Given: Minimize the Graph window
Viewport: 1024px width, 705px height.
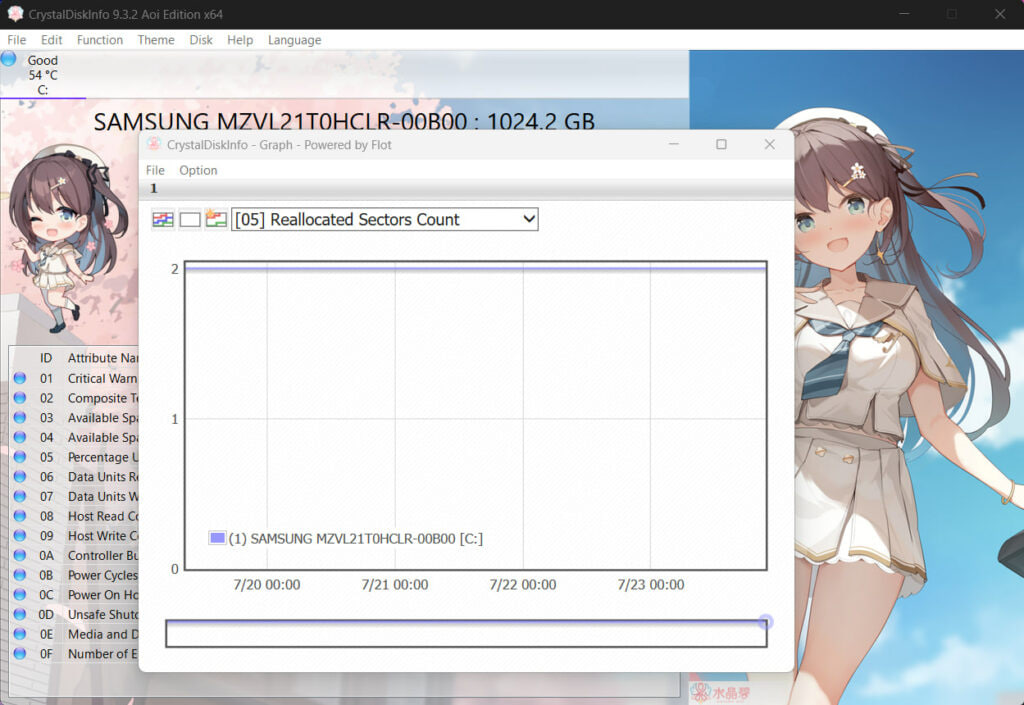Looking at the screenshot, I should click(x=673, y=144).
